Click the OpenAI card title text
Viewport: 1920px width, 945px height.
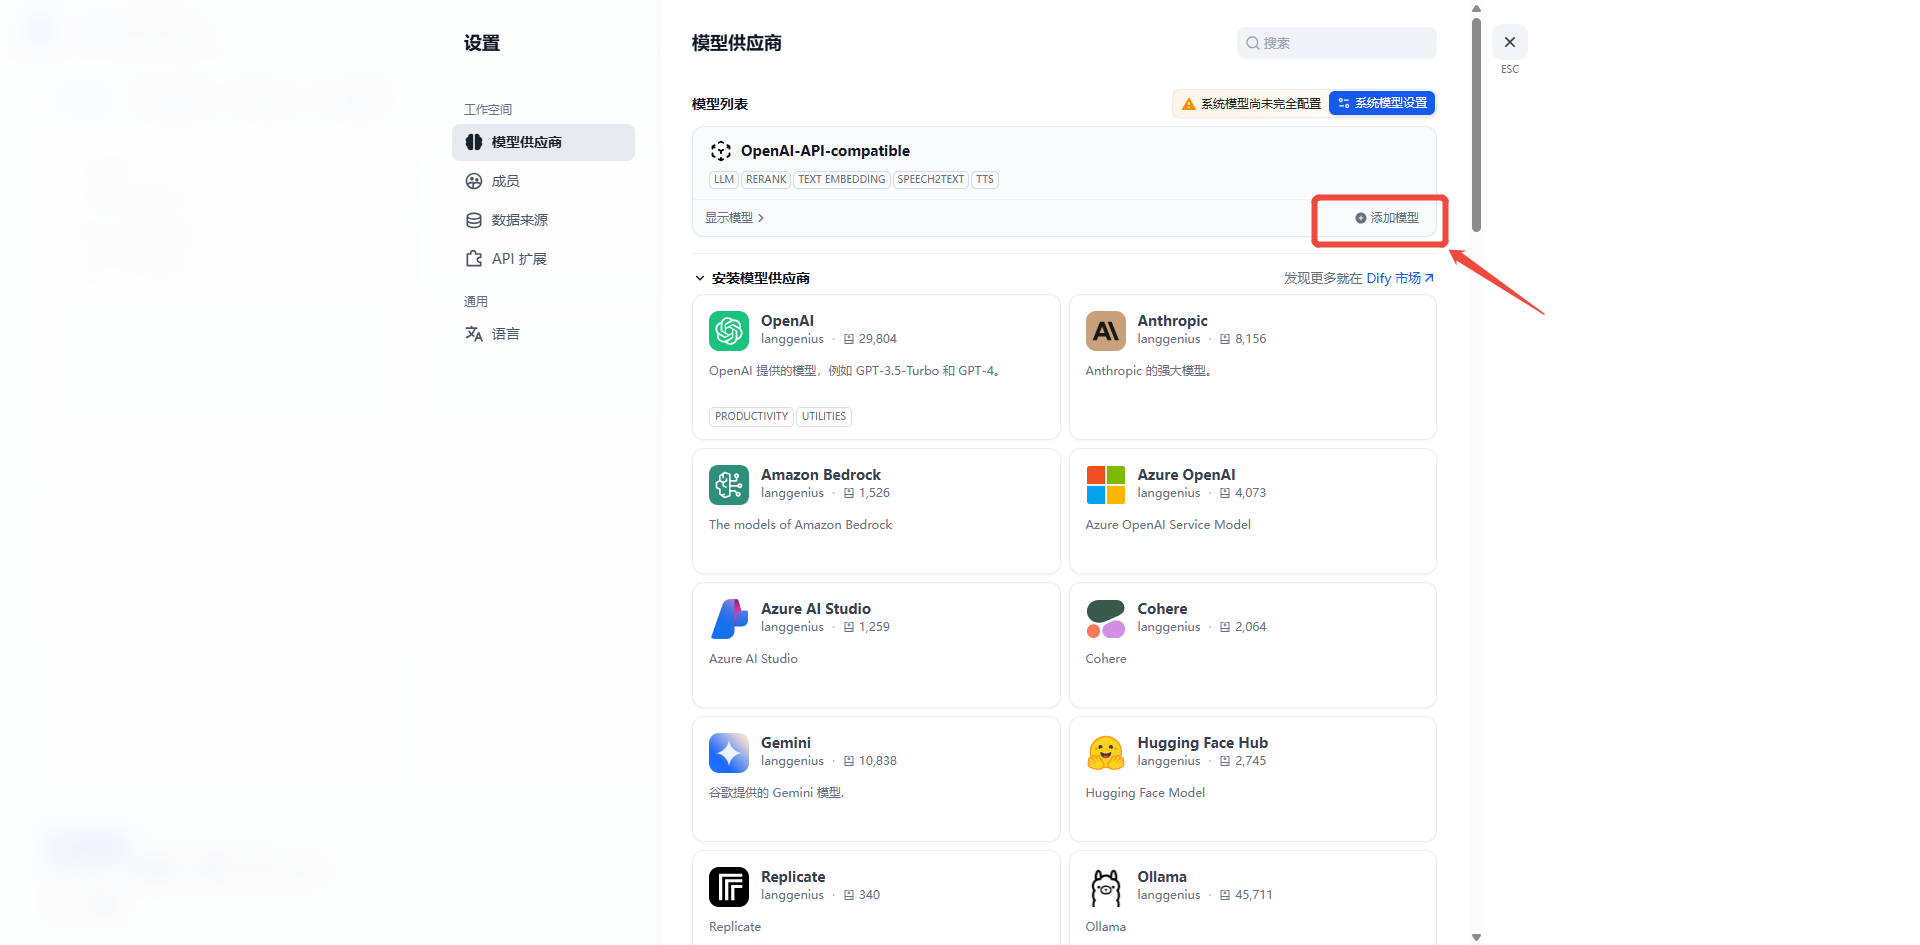click(x=787, y=321)
